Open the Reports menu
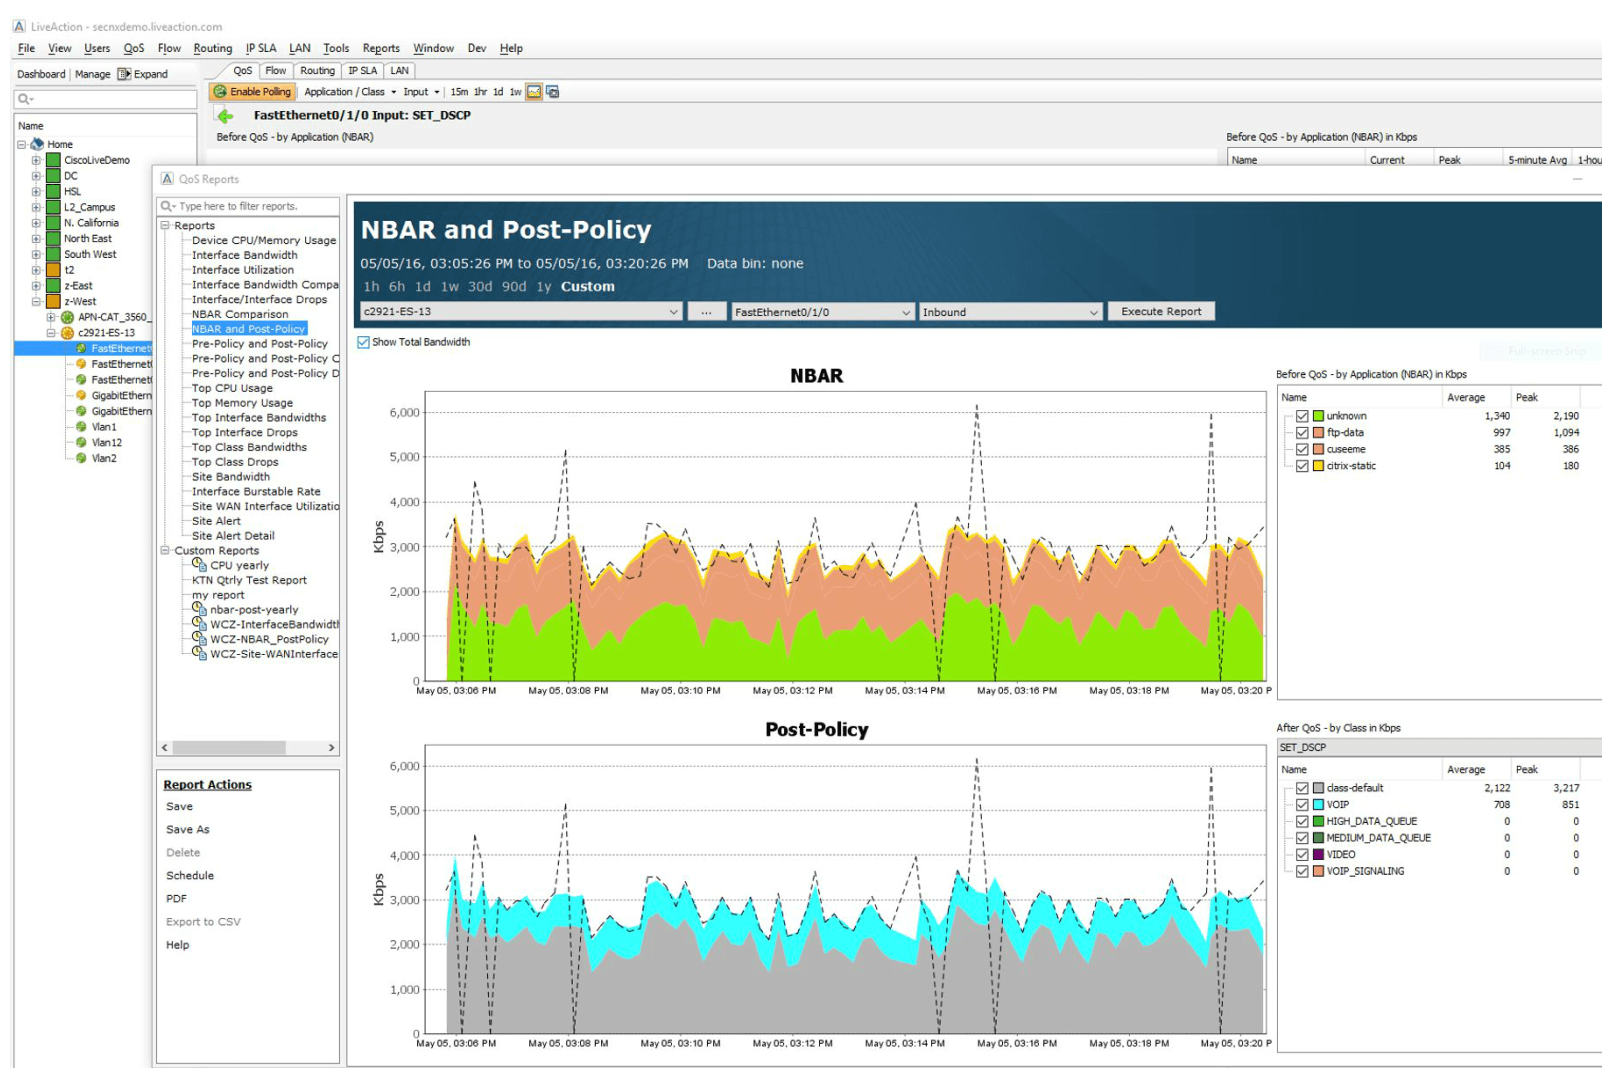Screen dimensions: 1602x1068 pyautogui.click(x=380, y=48)
